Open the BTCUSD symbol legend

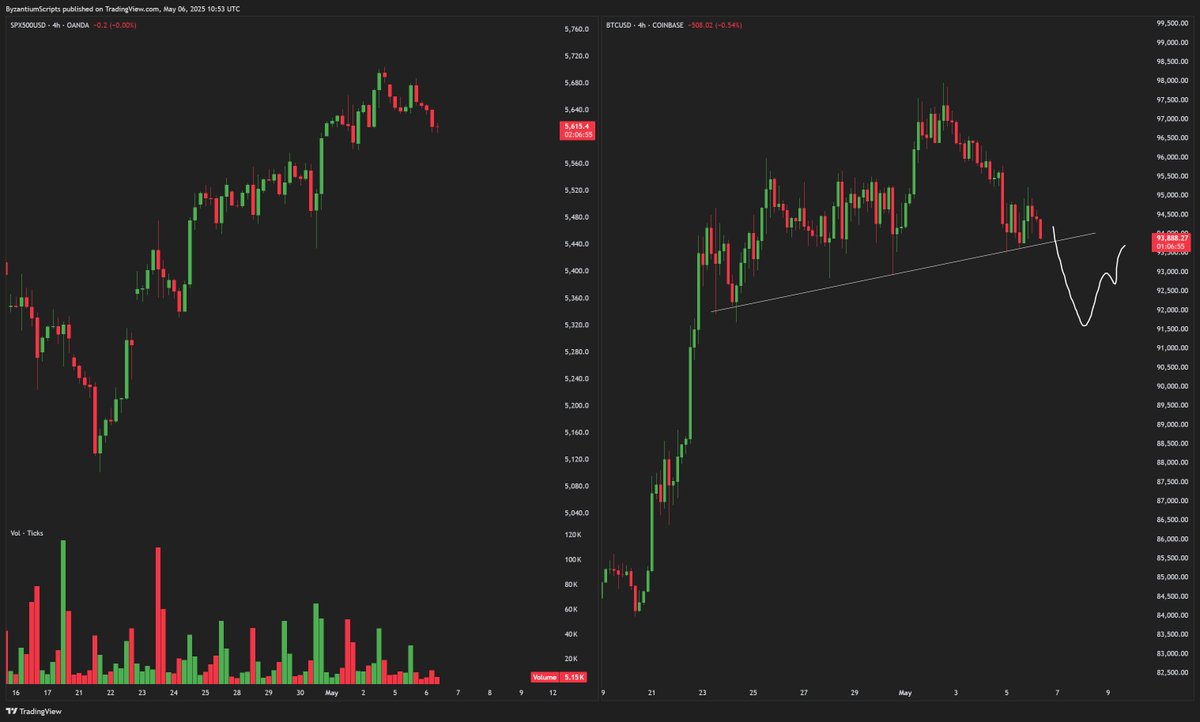point(623,24)
